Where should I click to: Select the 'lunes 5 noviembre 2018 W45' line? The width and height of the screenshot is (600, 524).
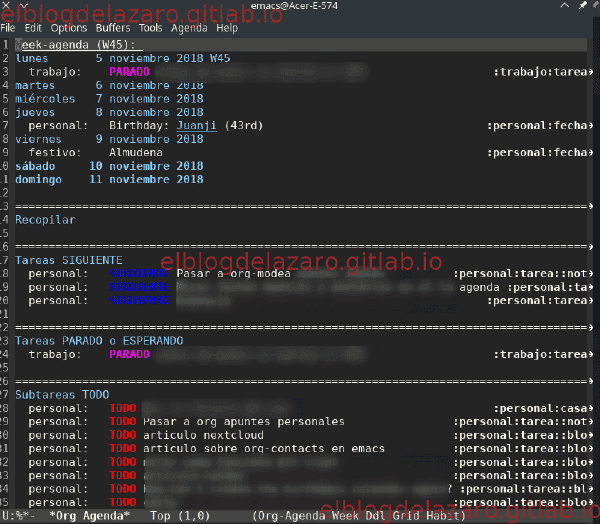122,58
